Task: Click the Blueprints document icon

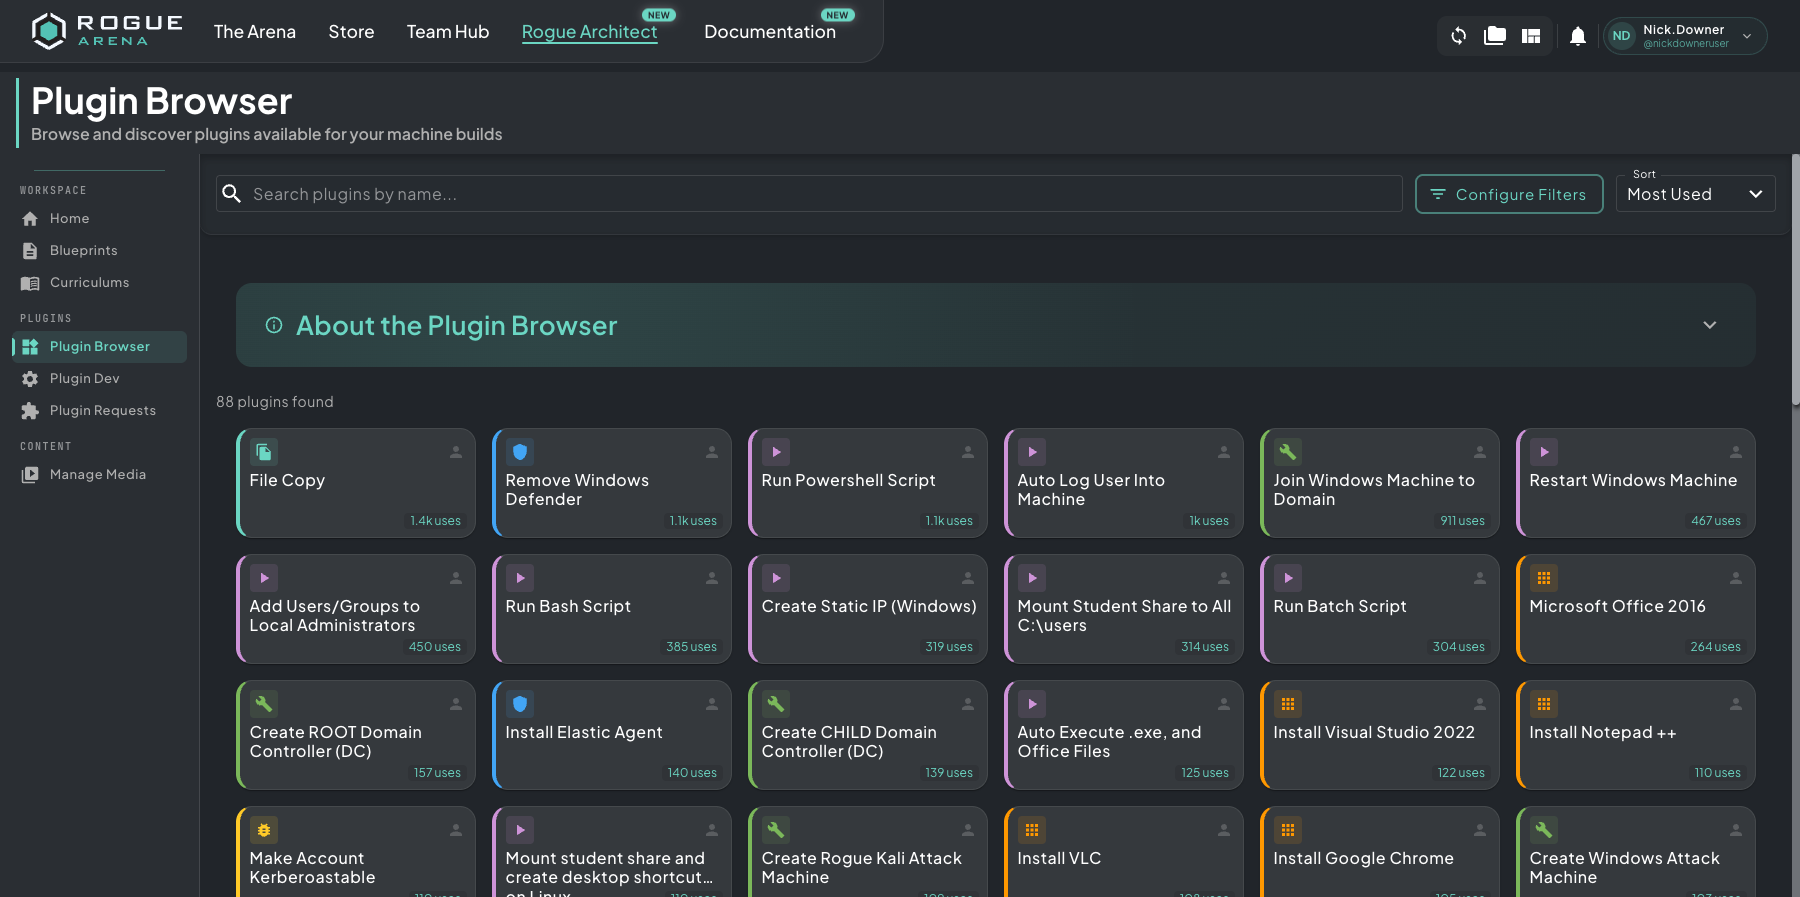Action: (x=30, y=251)
